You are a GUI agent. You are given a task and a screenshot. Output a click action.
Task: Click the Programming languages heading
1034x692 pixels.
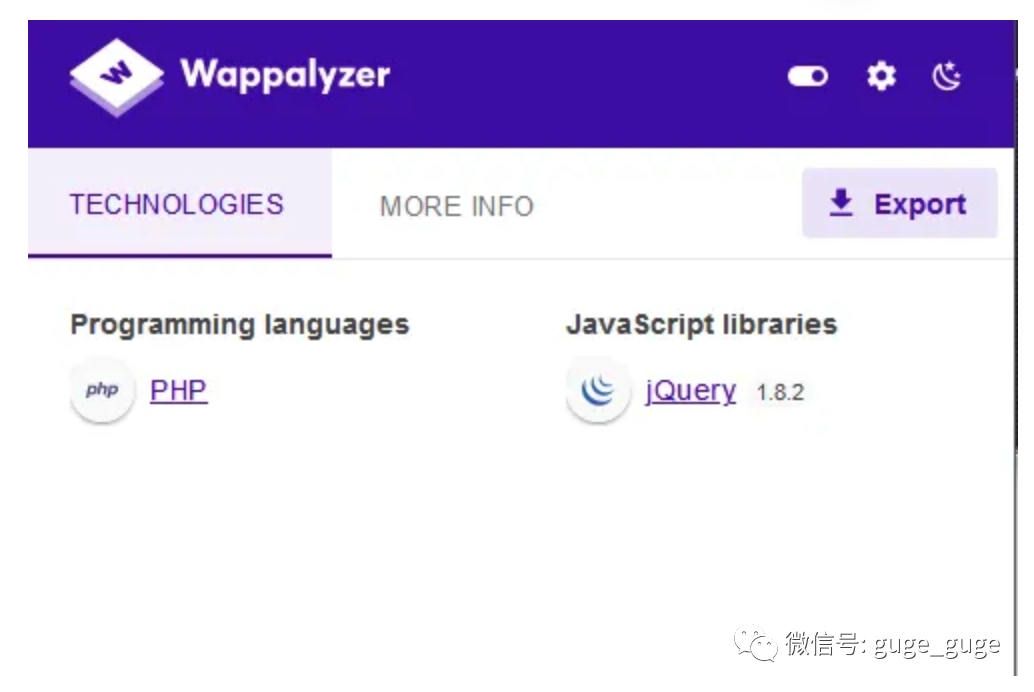pyautogui.click(x=240, y=325)
